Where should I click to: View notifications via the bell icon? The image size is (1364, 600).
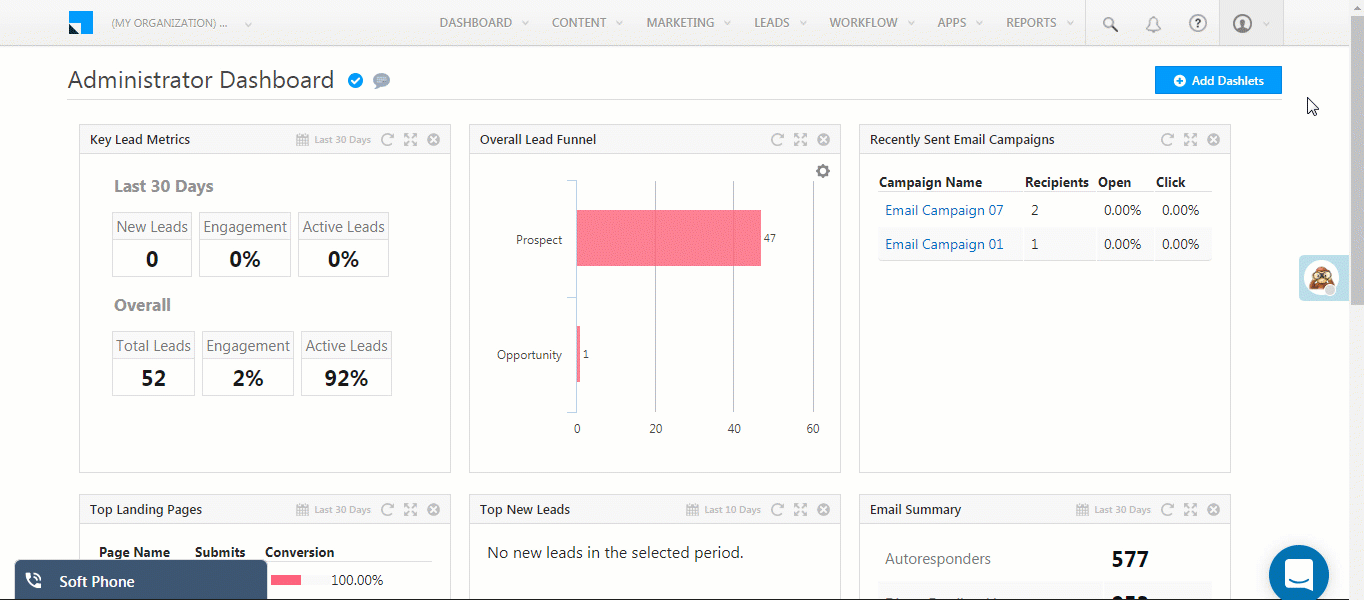pos(1153,23)
